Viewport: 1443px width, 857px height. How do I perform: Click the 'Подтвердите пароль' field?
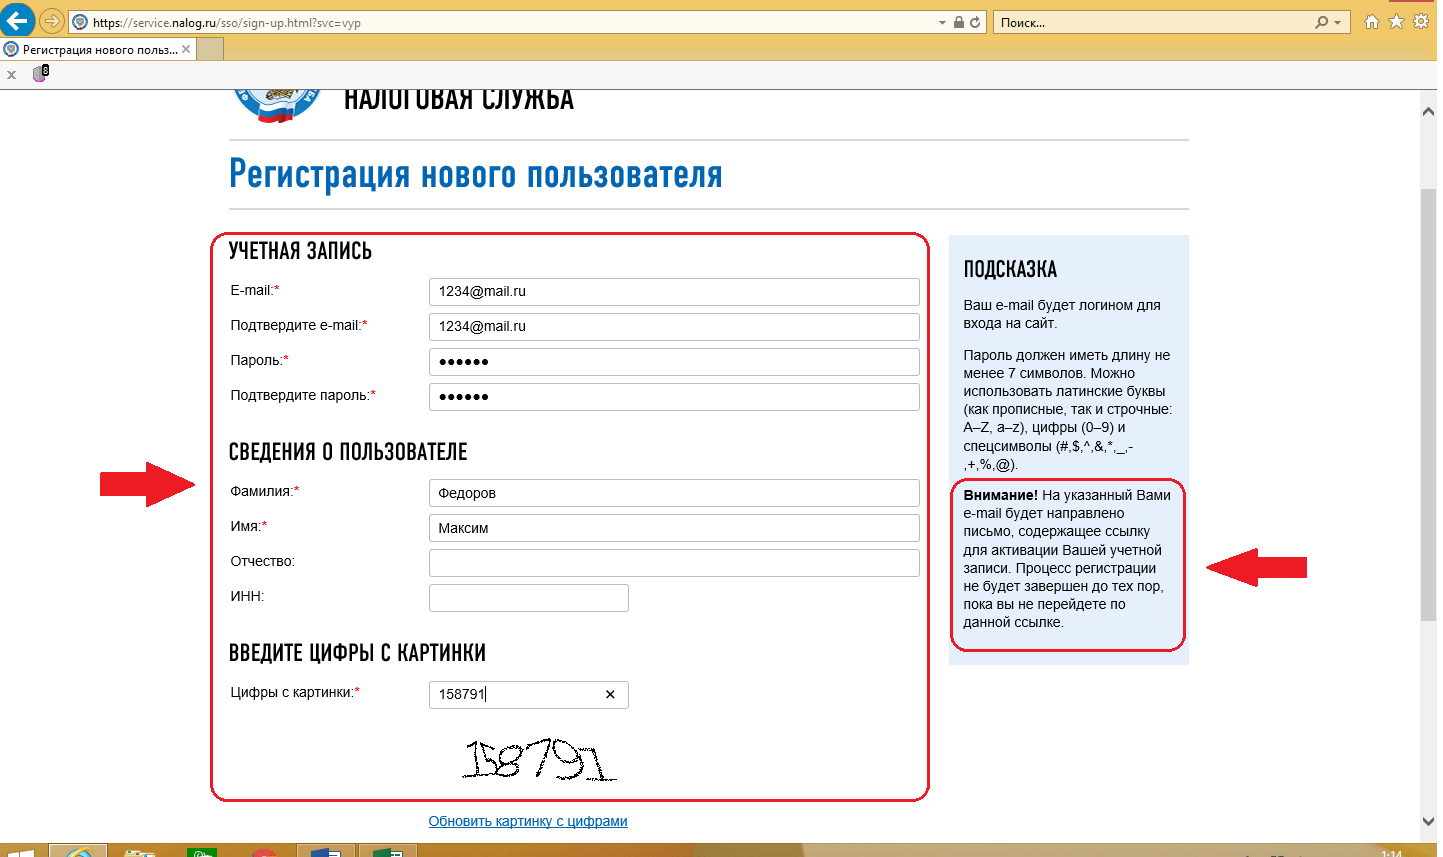tap(674, 396)
